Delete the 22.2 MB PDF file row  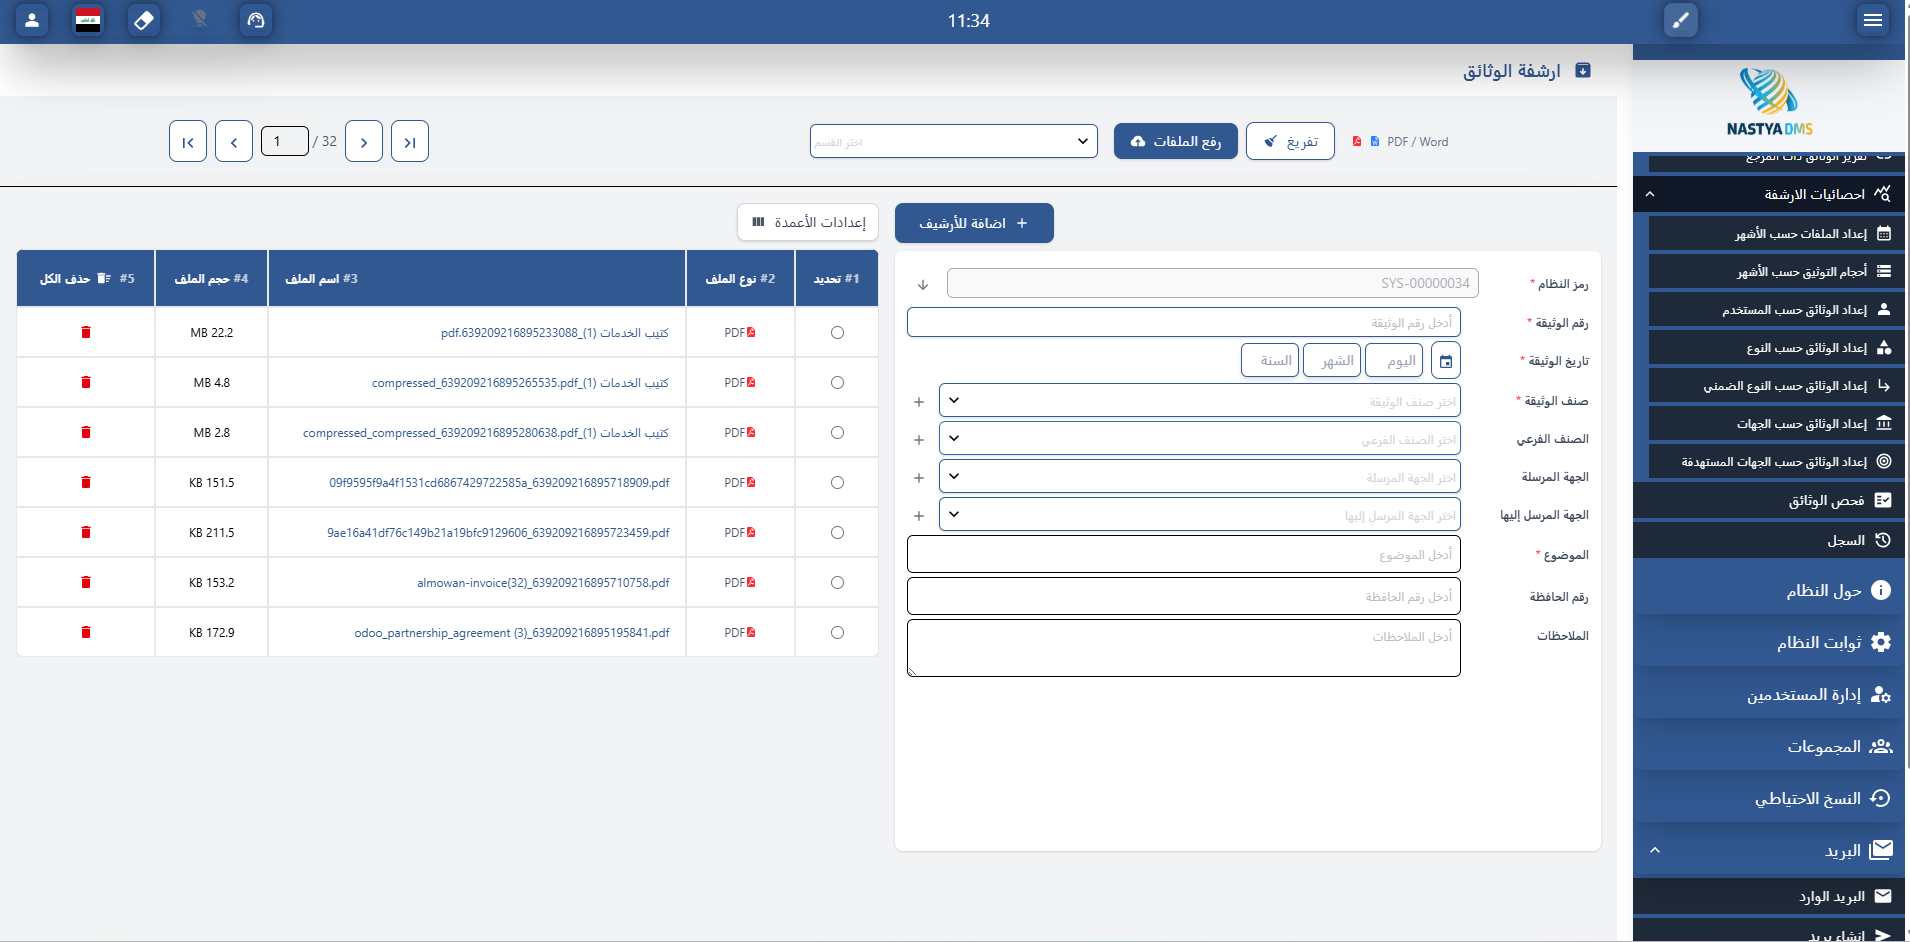coord(86,332)
